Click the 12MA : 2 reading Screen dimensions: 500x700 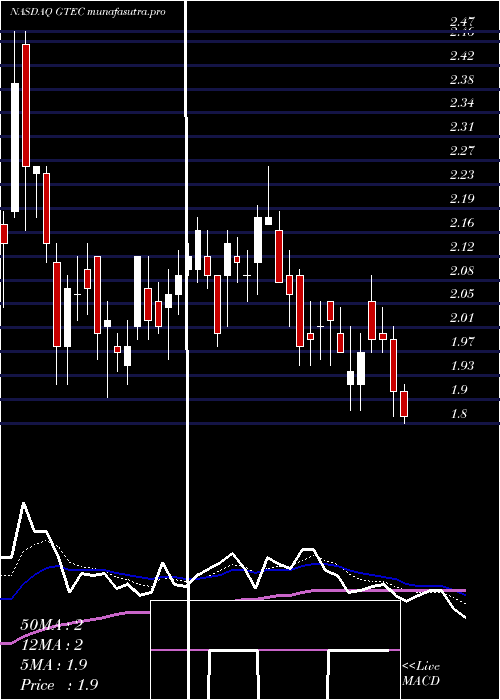pos(52,645)
